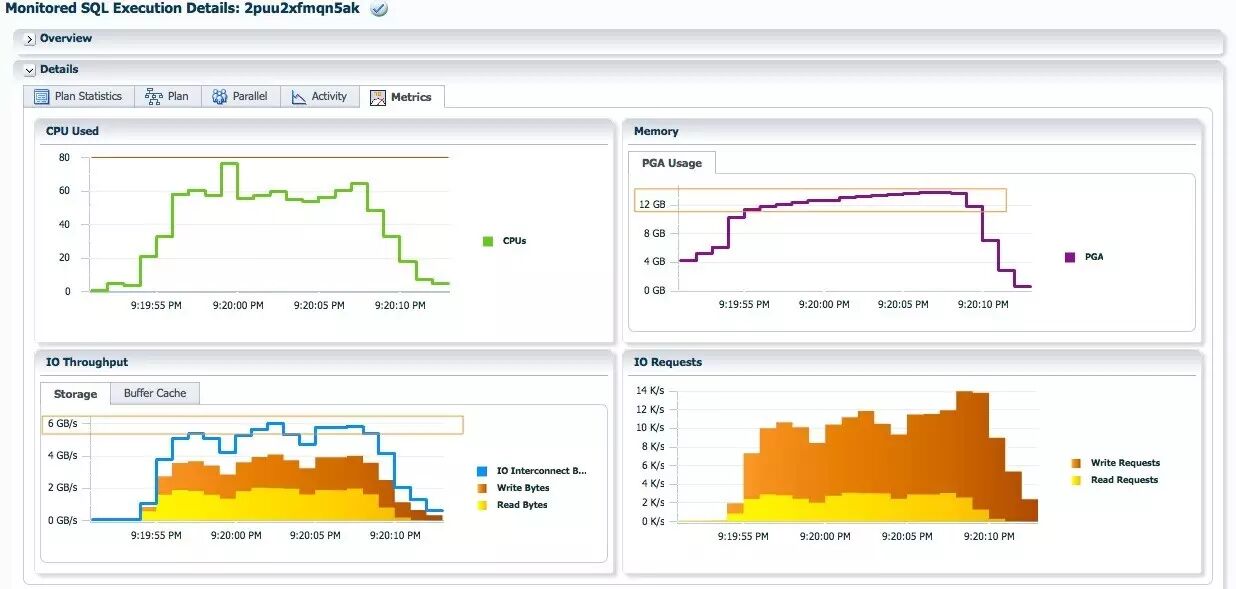Click the Plan tree icon
Screen dimensions: 1236x589
(154, 97)
